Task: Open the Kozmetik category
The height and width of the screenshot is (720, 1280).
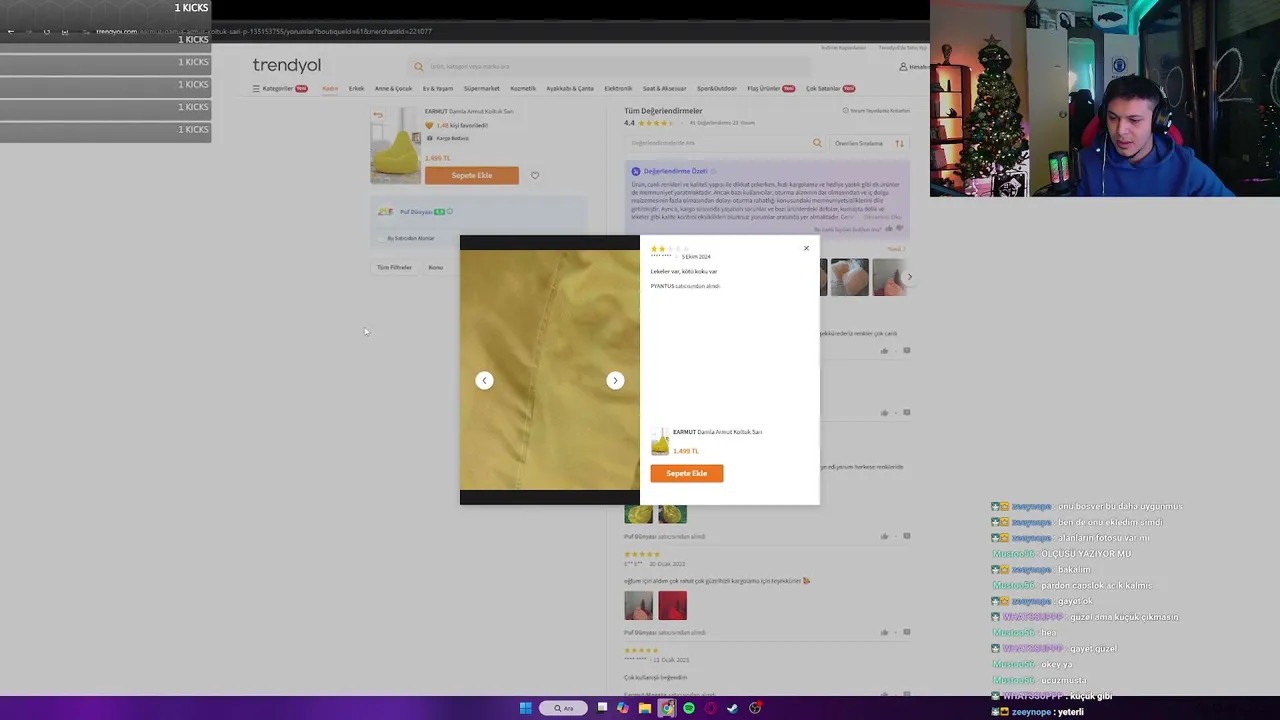Action: click(x=523, y=88)
